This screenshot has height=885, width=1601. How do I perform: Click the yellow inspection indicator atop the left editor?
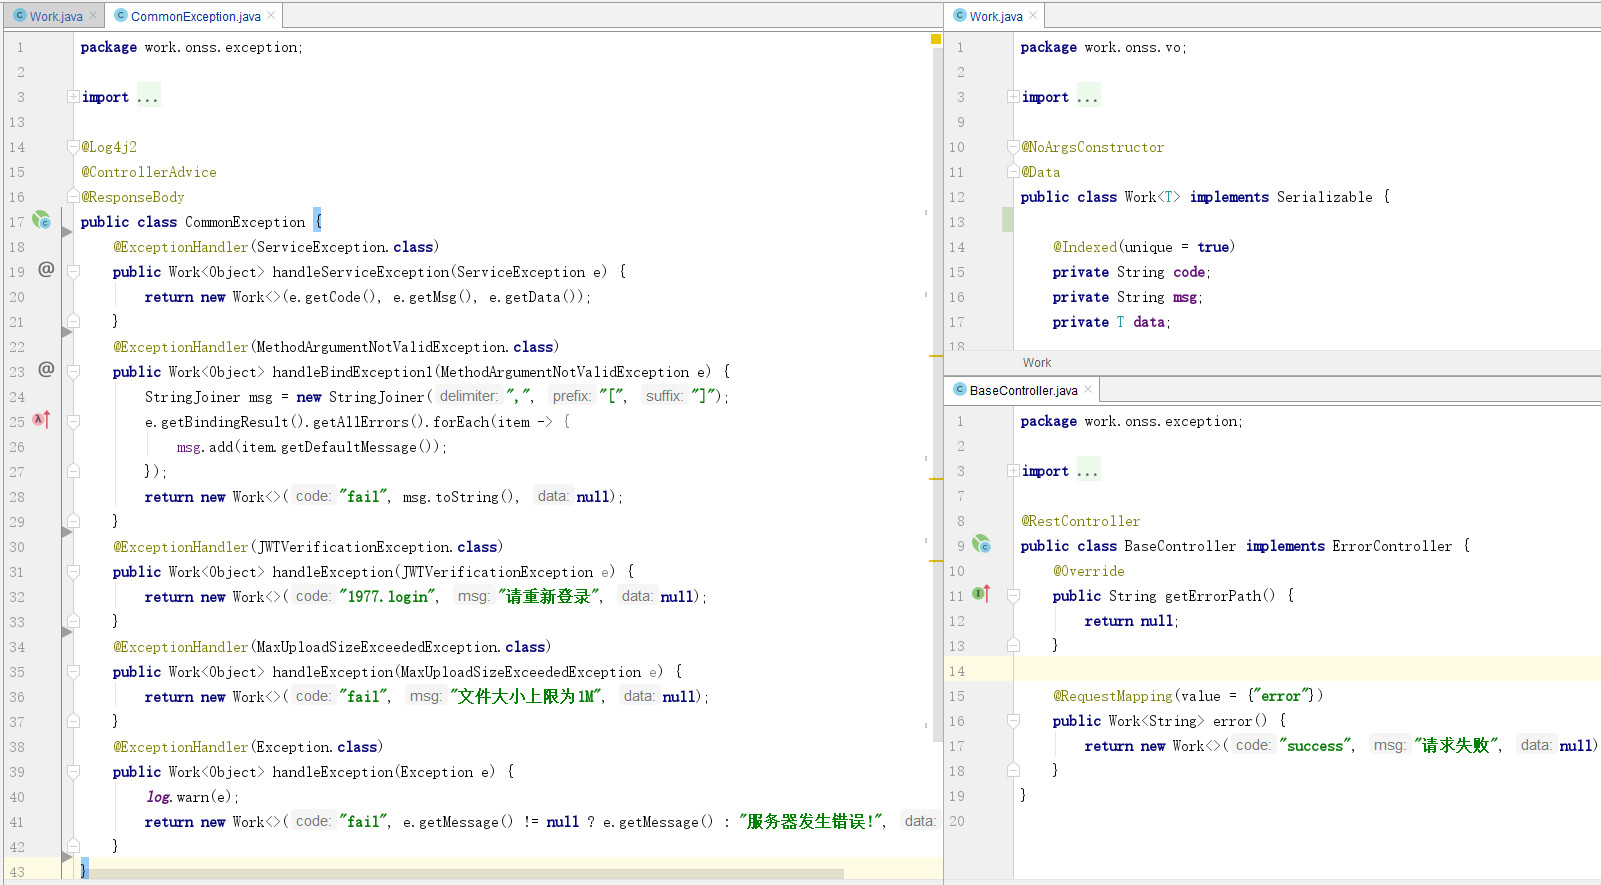(936, 40)
